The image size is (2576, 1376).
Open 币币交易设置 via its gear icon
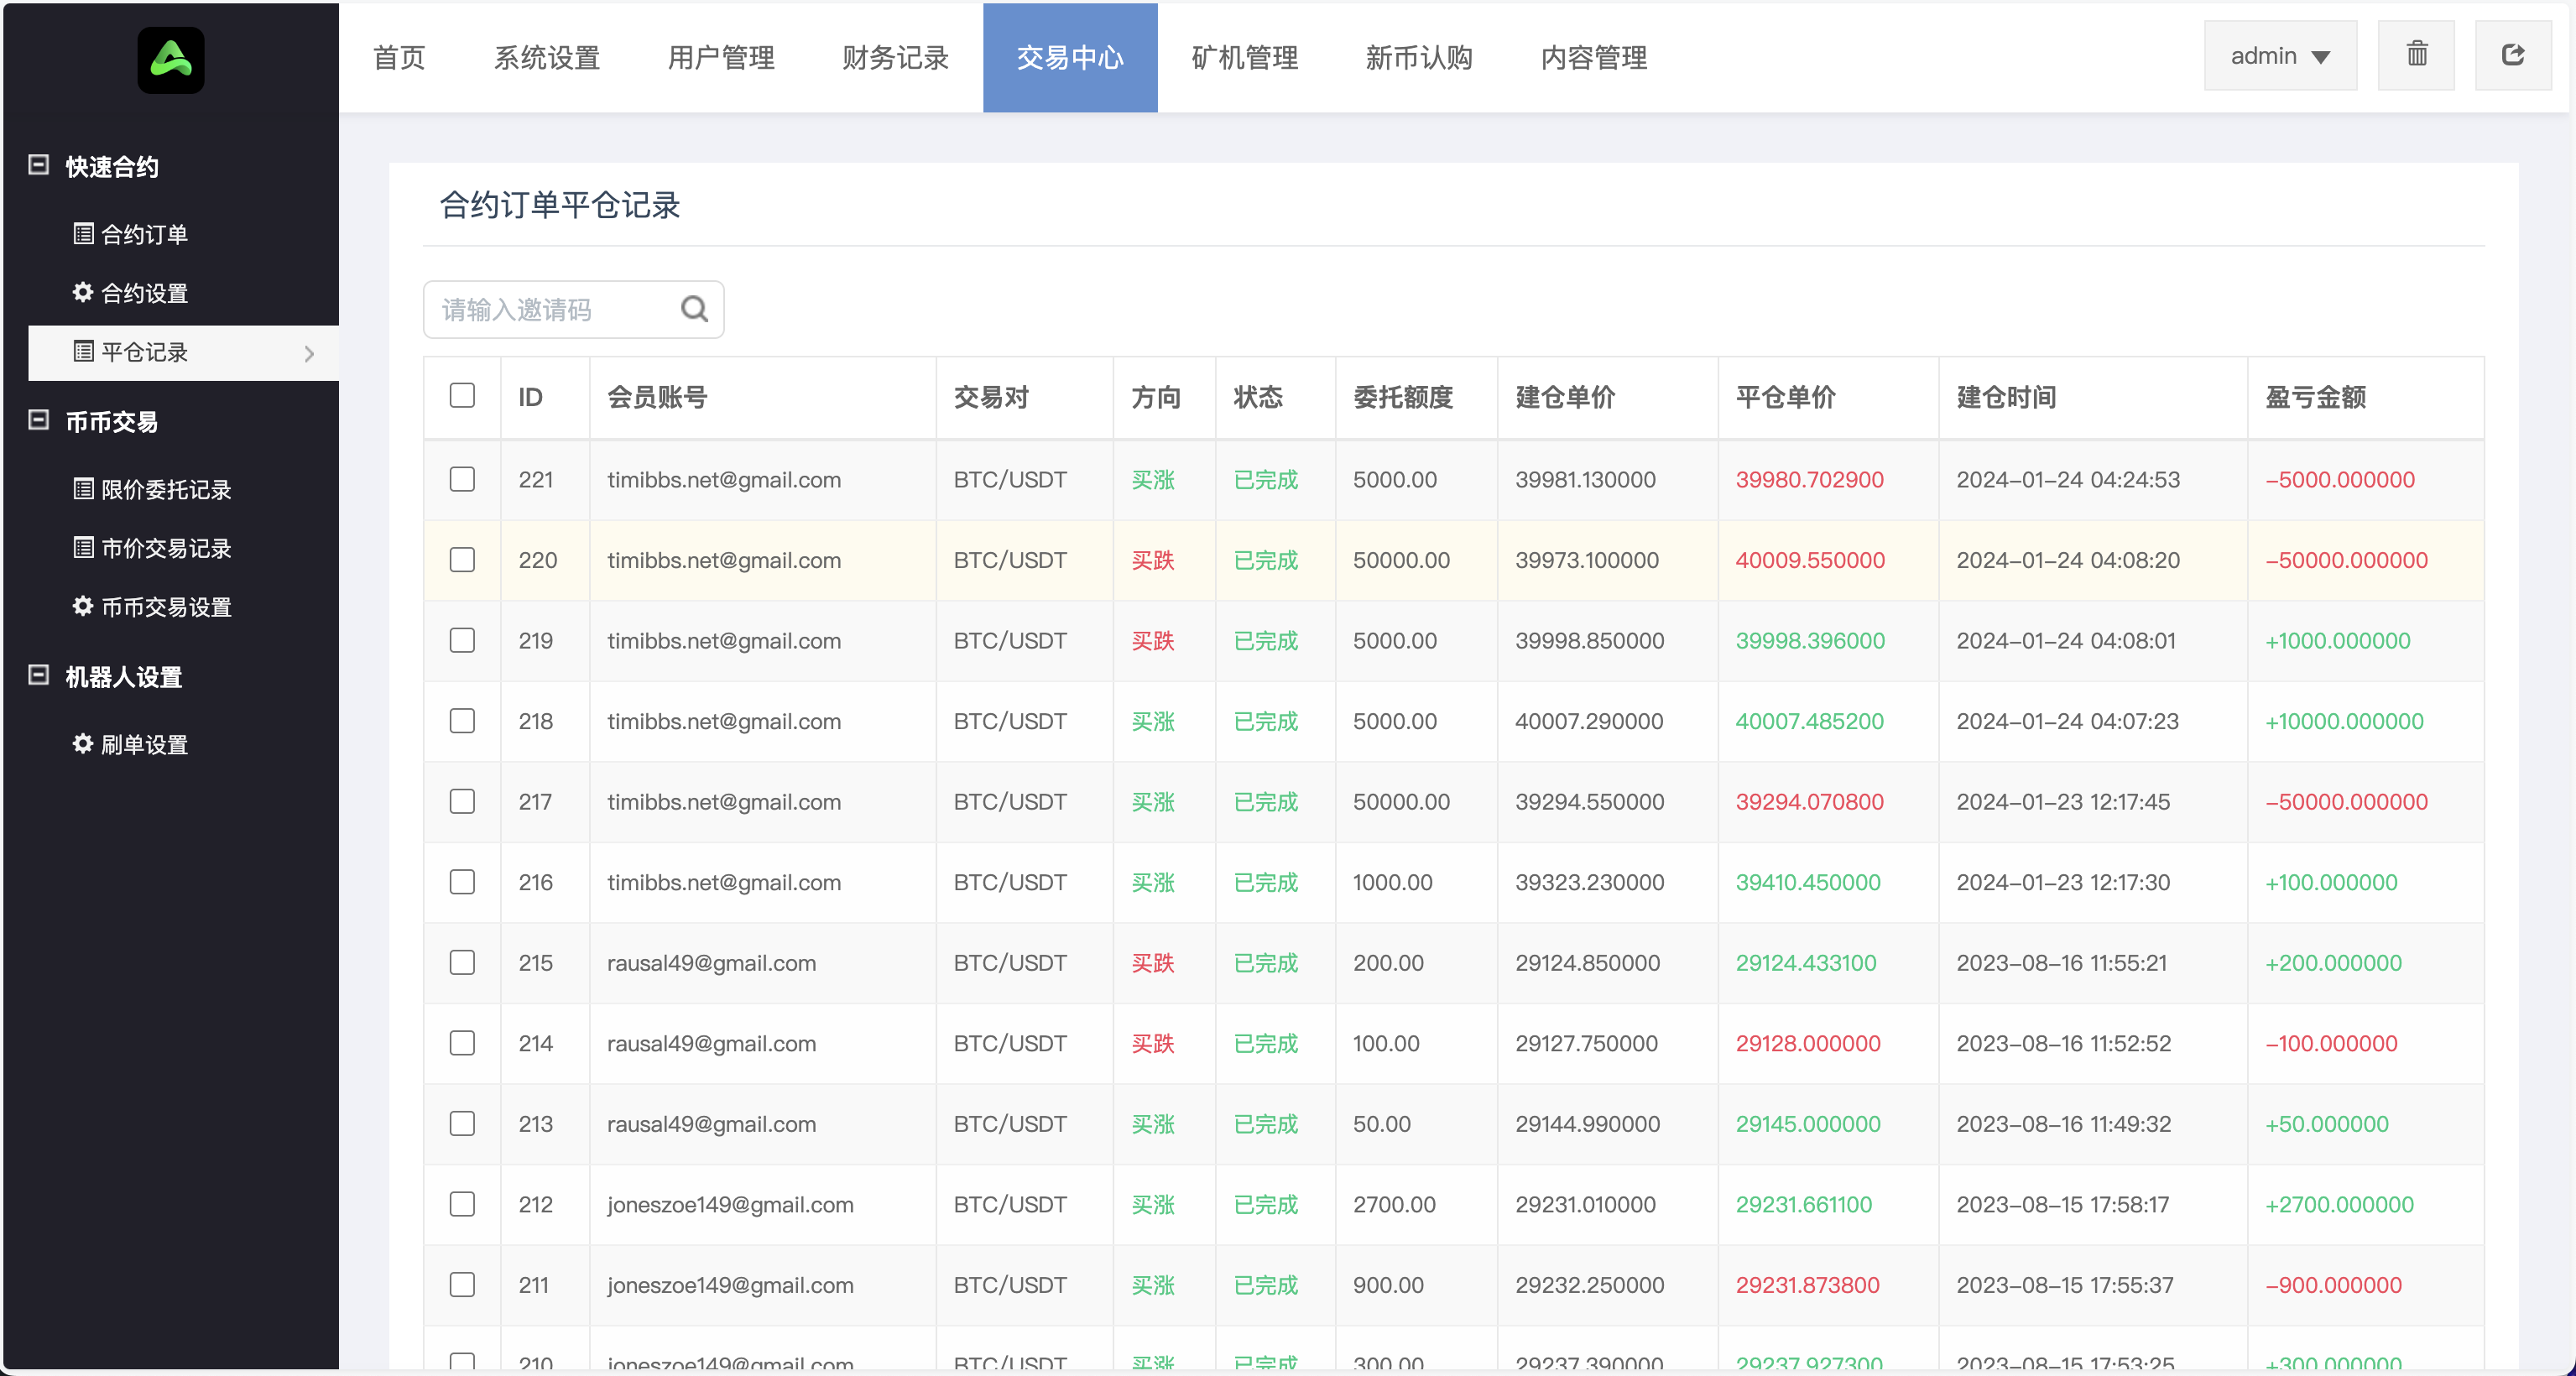pos(82,607)
